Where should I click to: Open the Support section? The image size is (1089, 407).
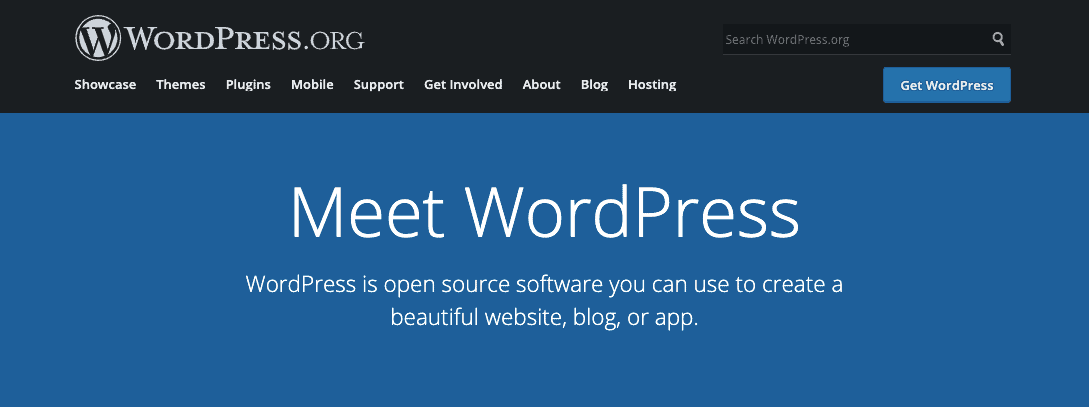click(379, 85)
